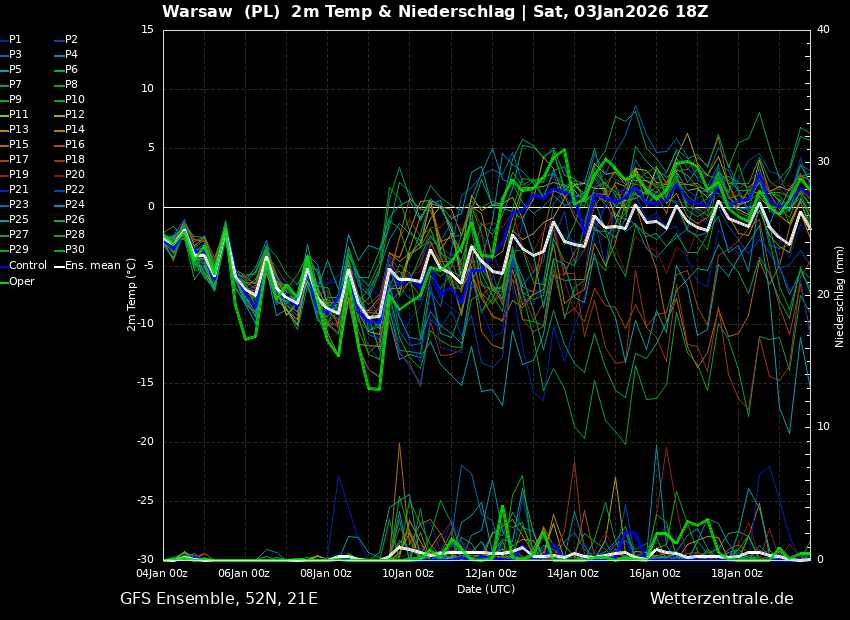
Task: Select the P24 legend label
Action: tap(75, 204)
